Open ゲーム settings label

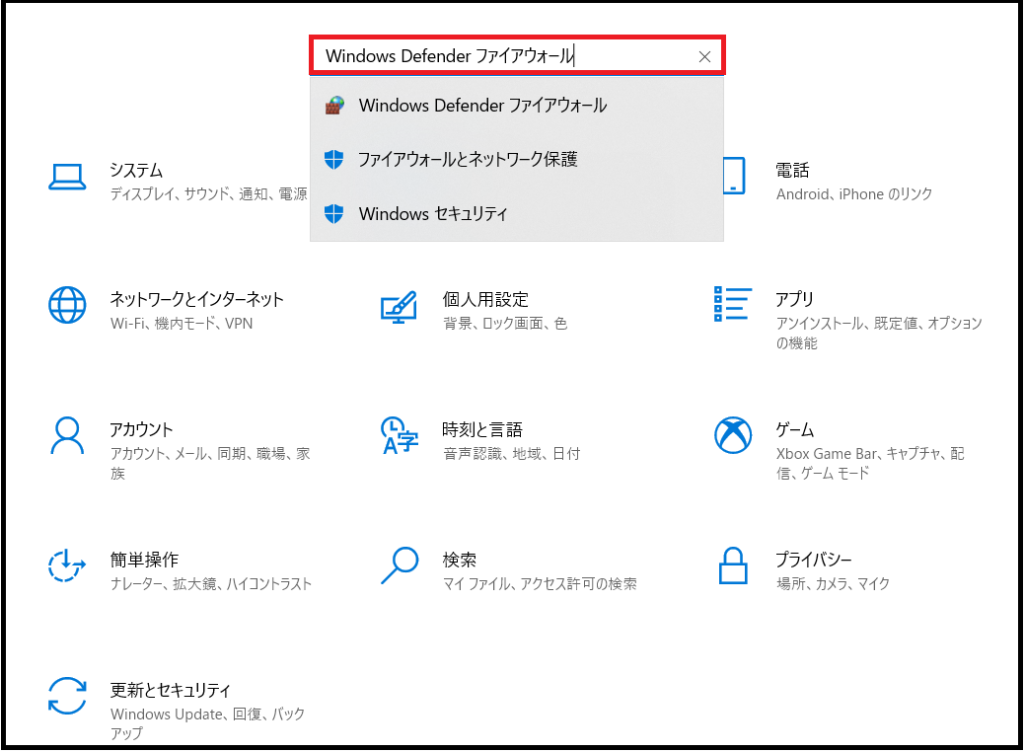pos(795,430)
